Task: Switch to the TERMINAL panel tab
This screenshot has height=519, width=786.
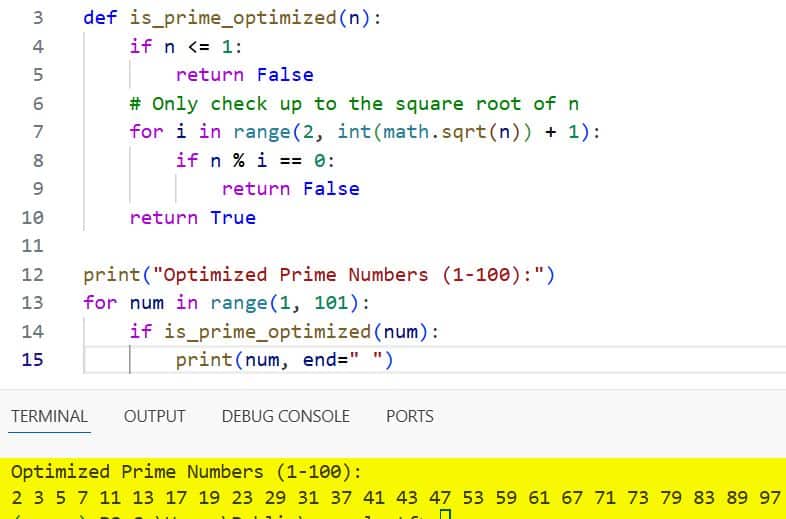Action: coord(49,416)
